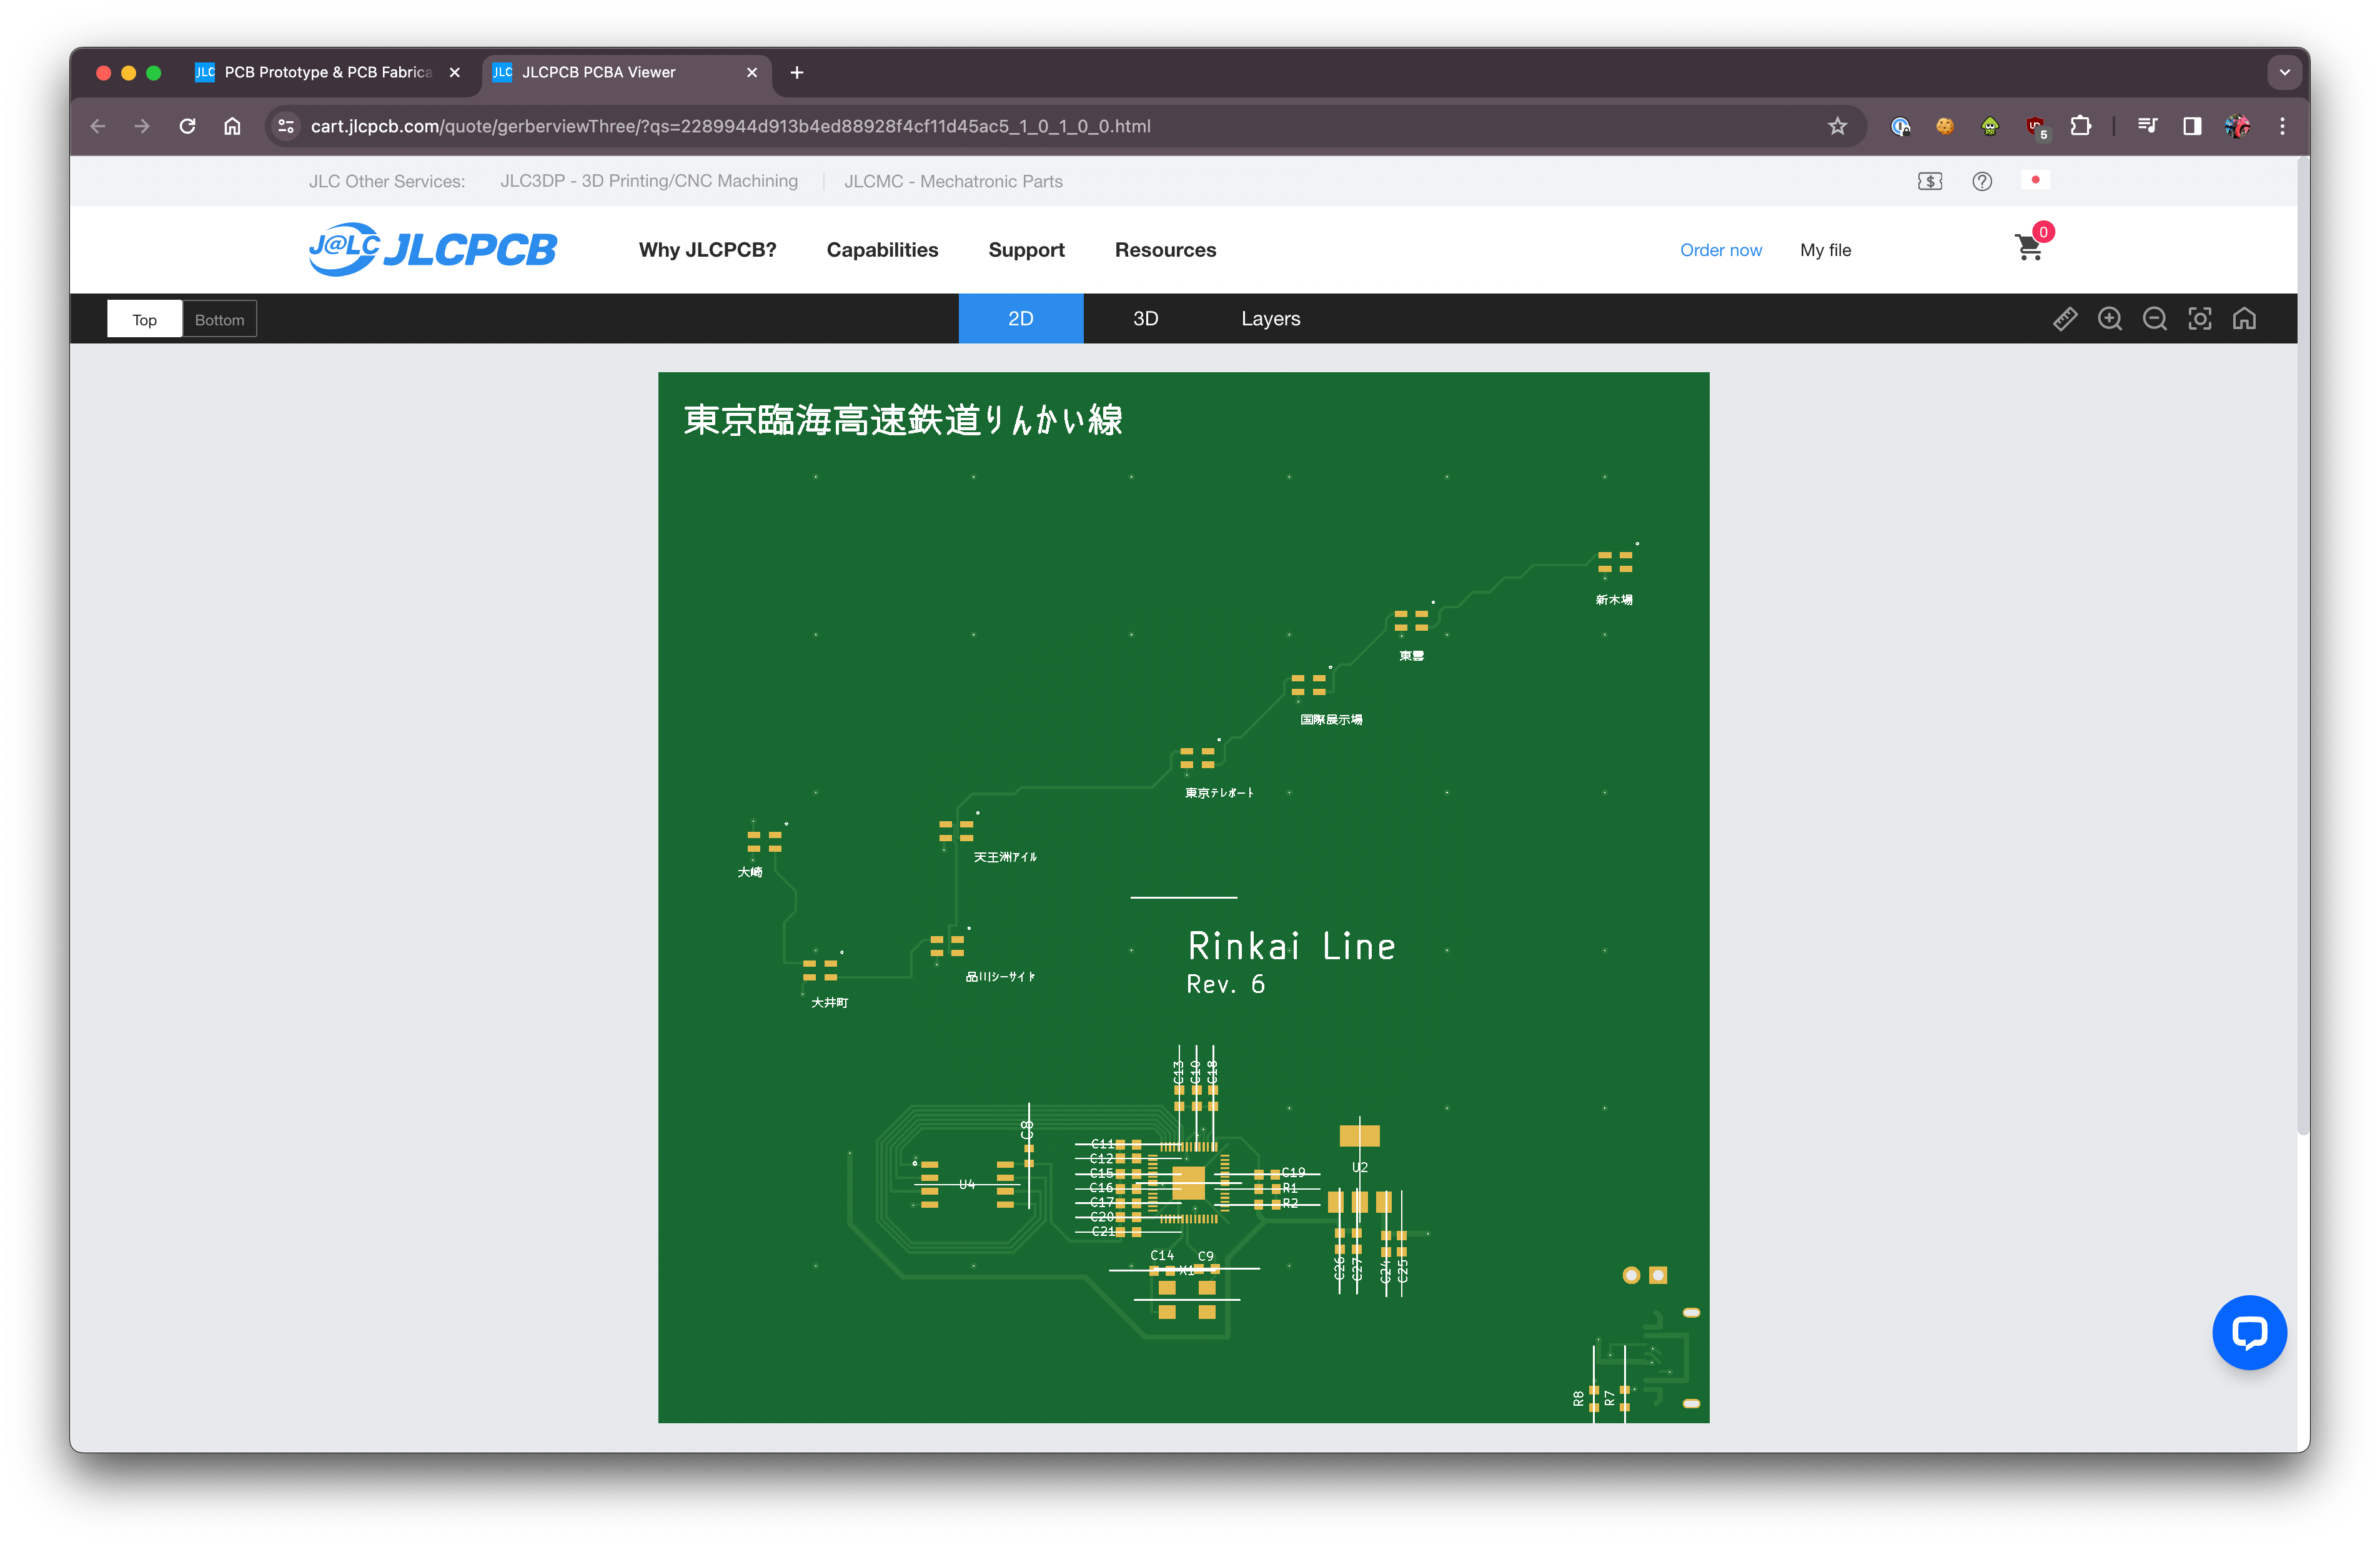Open JLCMC Mechatronic Parts link
Screen dimensions: 2380x1545
(953, 181)
